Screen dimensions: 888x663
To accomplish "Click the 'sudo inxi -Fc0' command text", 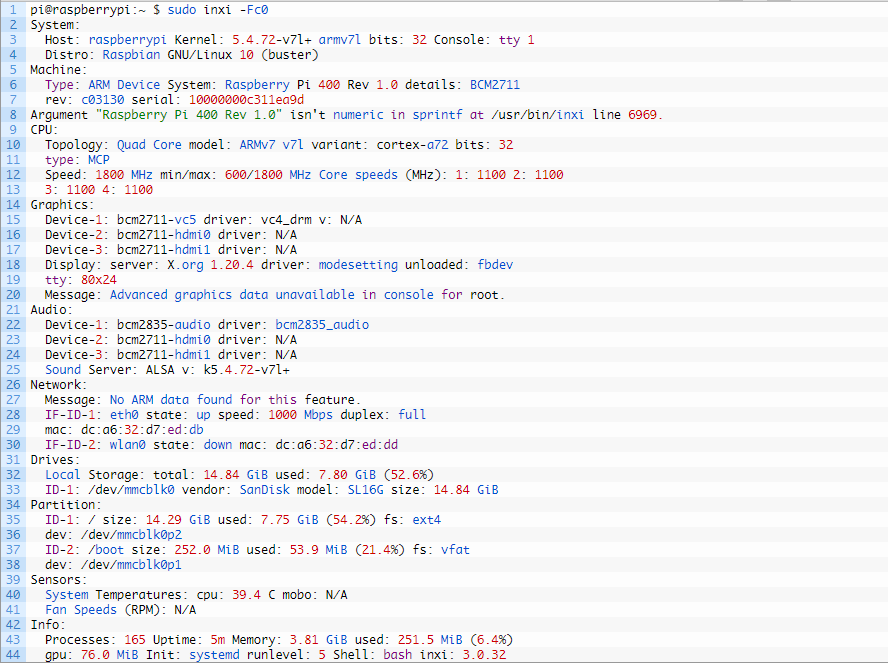I will click(204, 9).
